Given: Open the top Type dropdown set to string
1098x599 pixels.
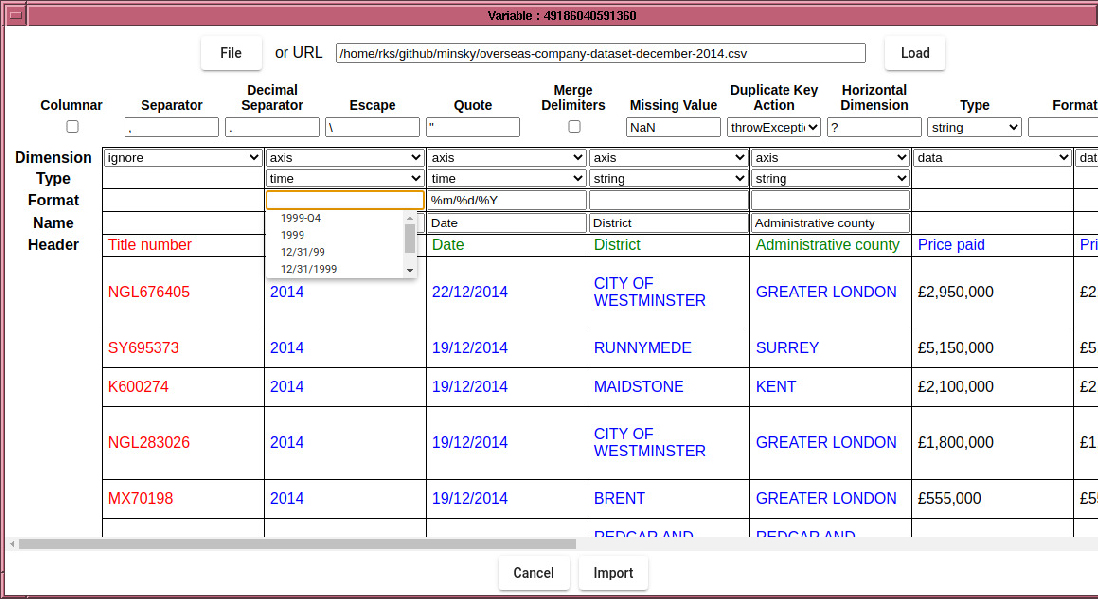Looking at the screenshot, I should click(974, 128).
